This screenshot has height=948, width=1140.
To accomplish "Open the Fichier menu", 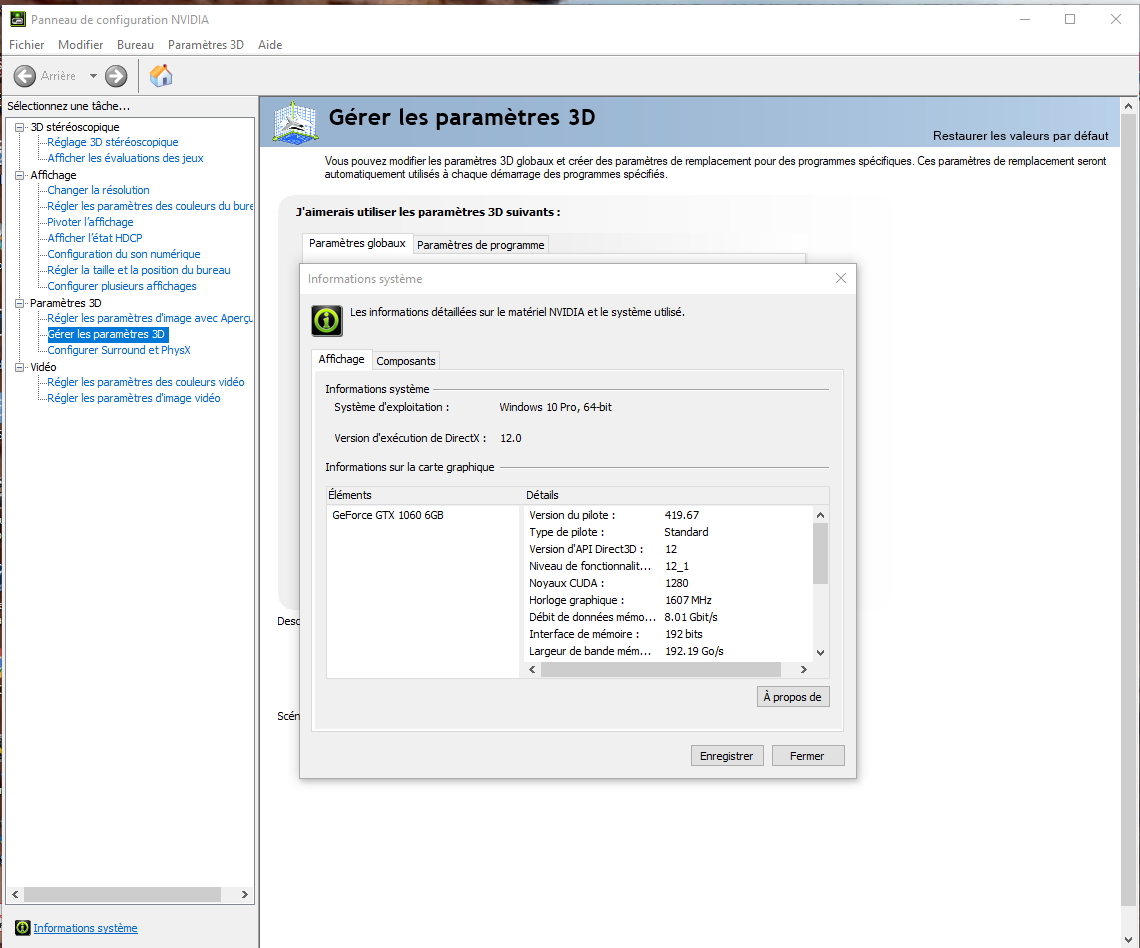I will [x=26, y=44].
